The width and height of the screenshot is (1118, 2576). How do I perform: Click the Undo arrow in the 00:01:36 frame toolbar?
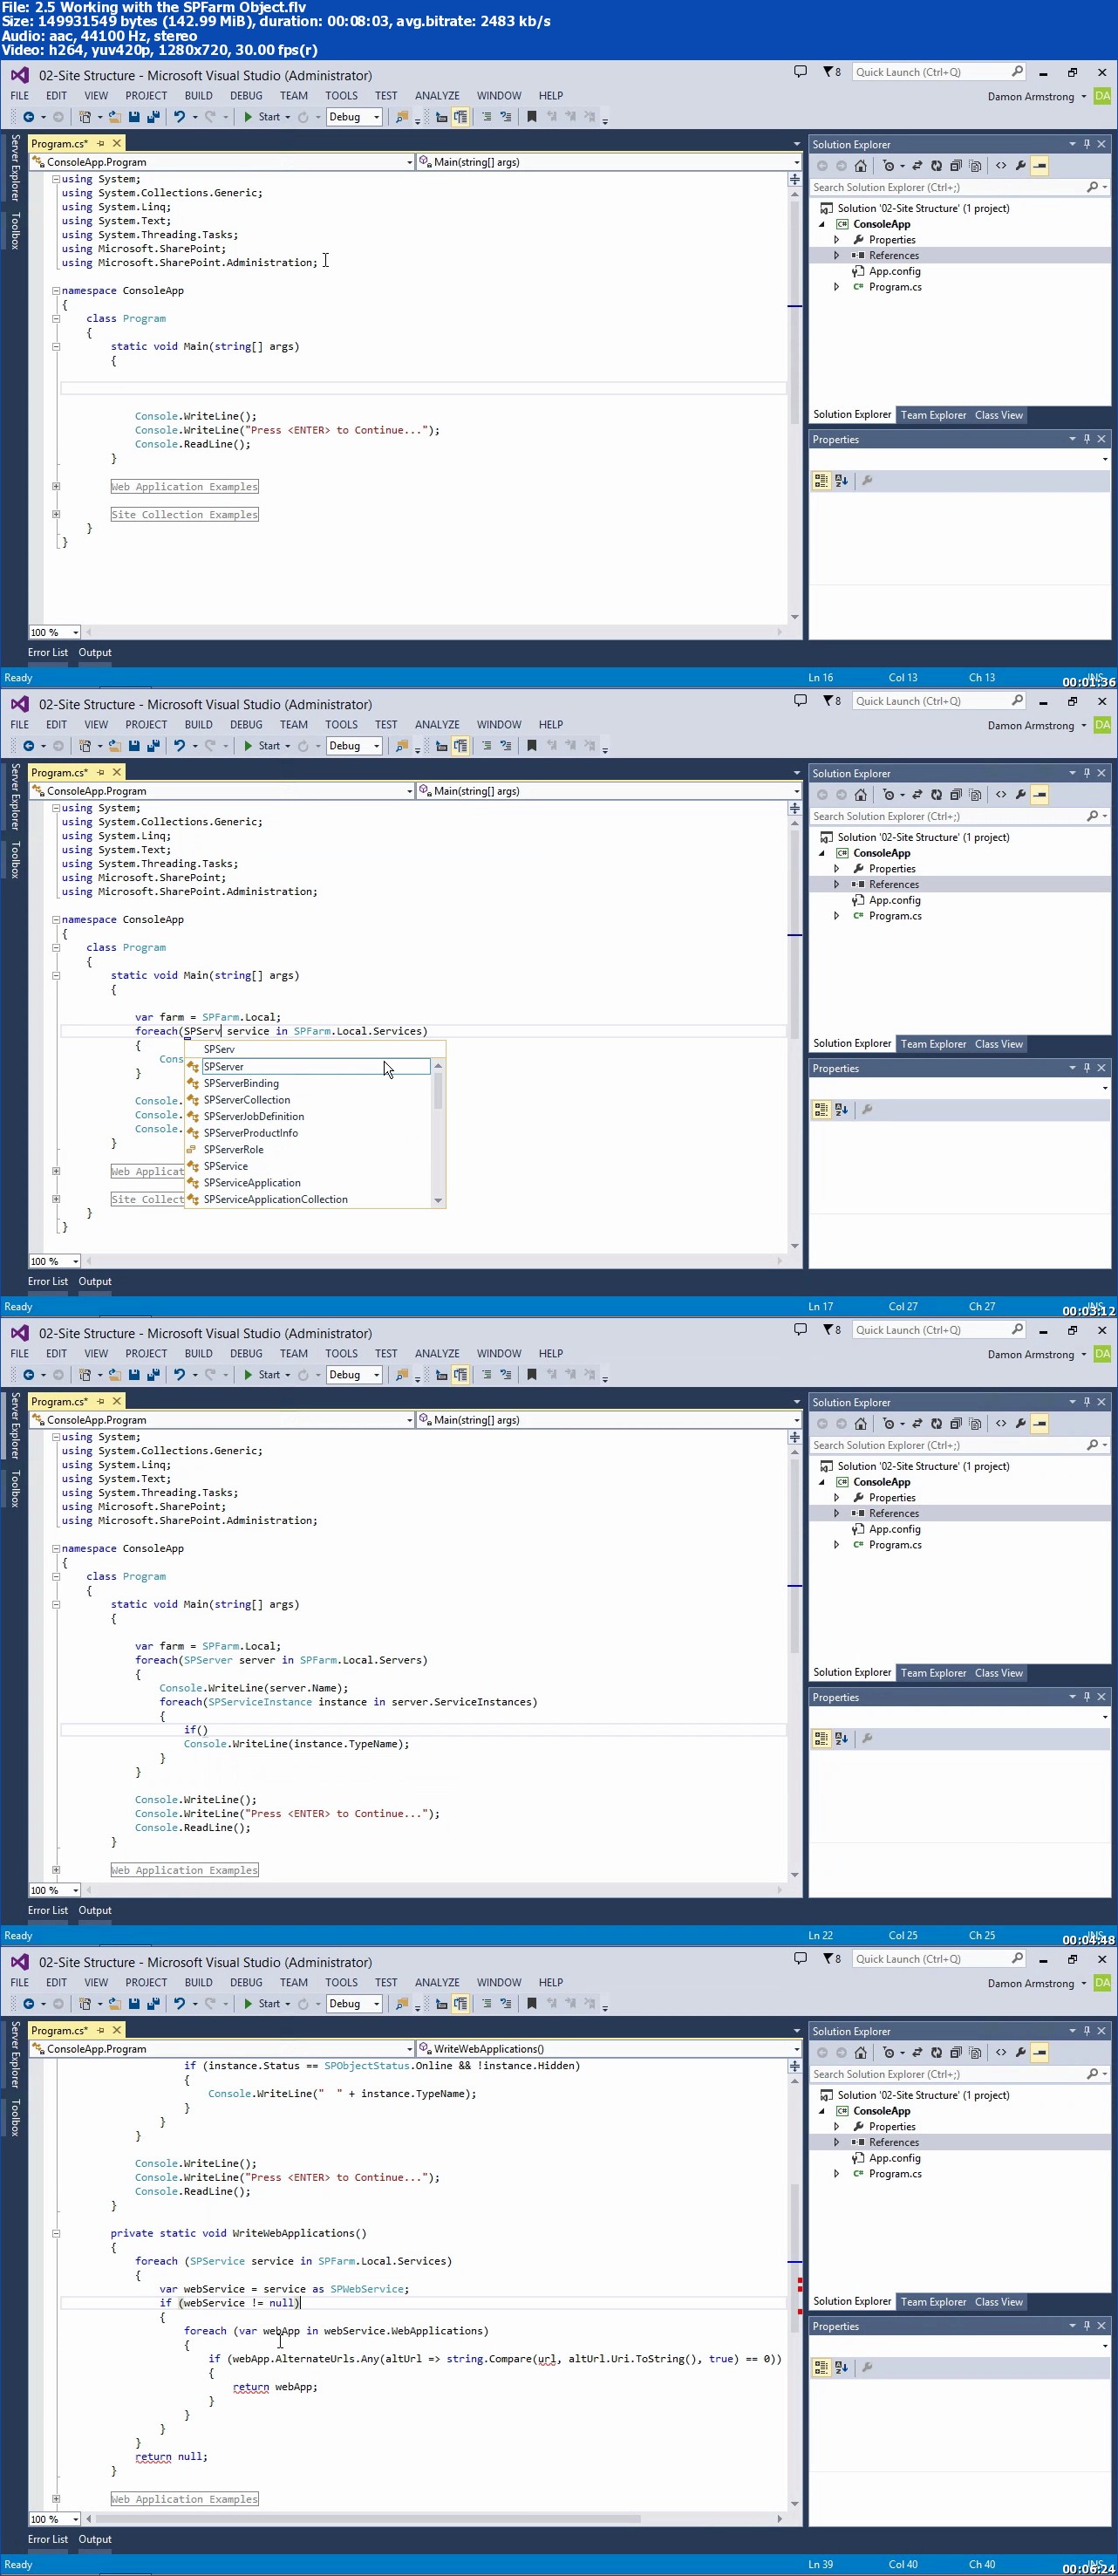click(x=179, y=117)
